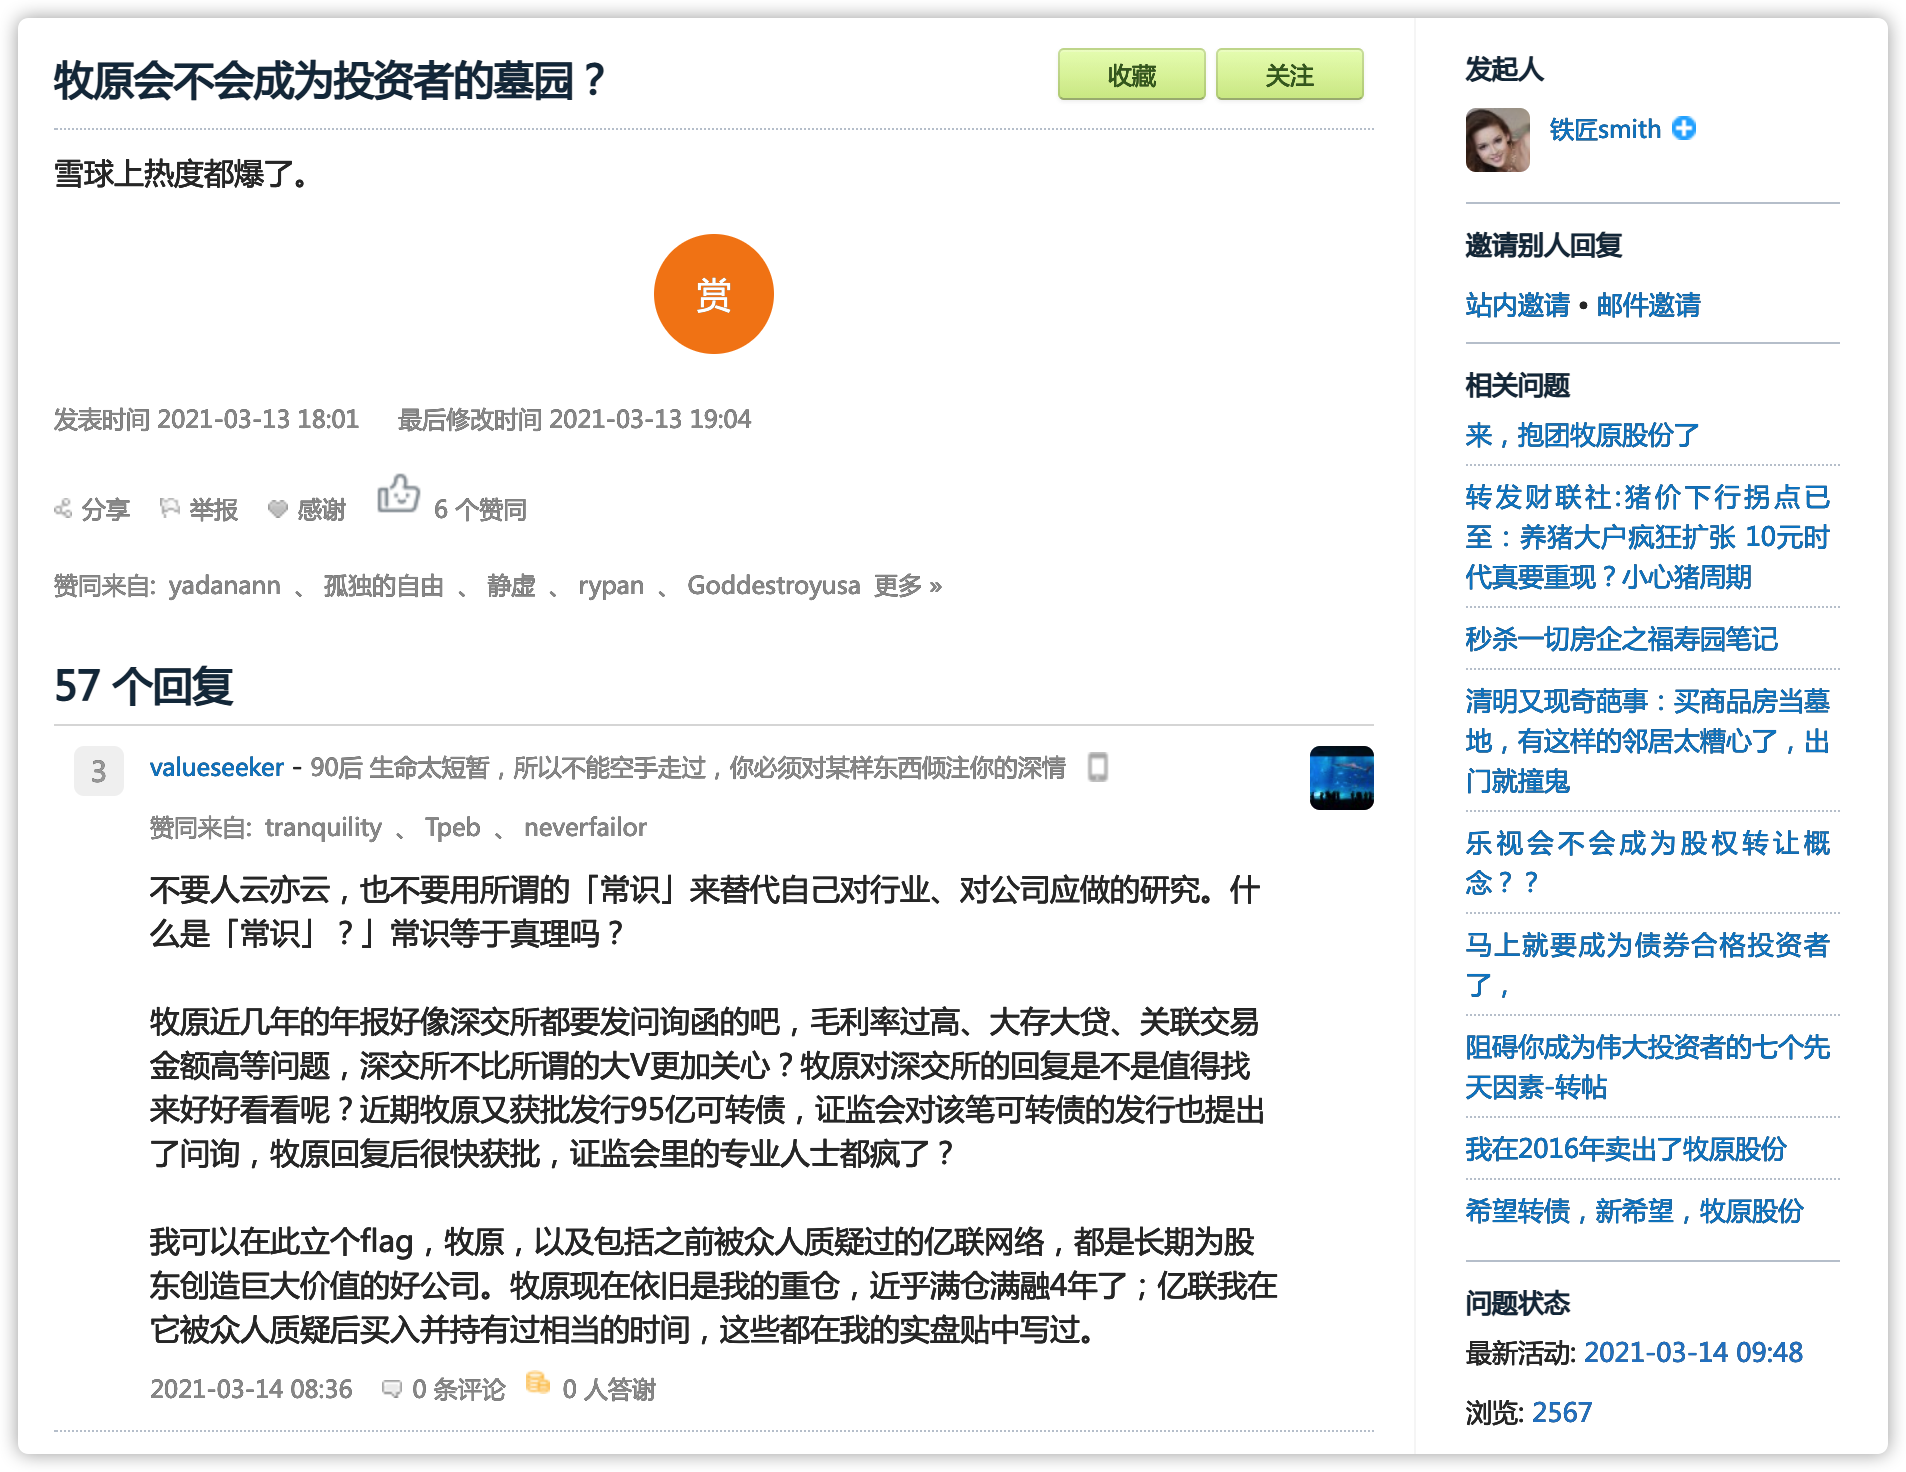
Task: Open related question 希望转债，新希望，牧原股份
Action: click(x=1634, y=1211)
